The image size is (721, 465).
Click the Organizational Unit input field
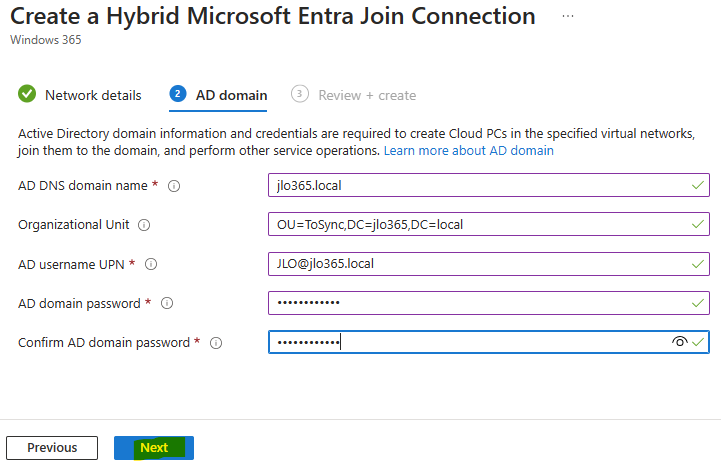click(489, 224)
